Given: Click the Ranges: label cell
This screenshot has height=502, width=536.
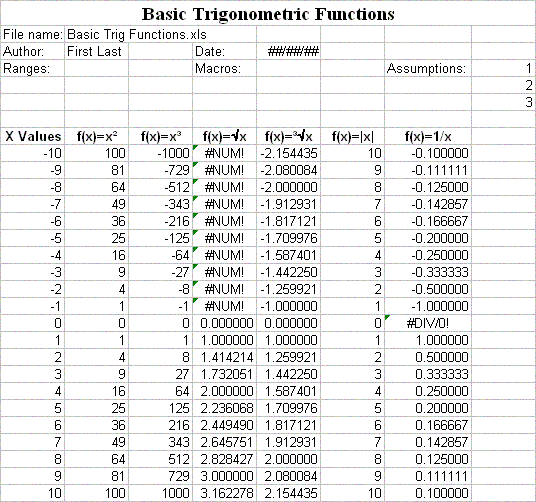Looking at the screenshot, I should pyautogui.click(x=32, y=68).
